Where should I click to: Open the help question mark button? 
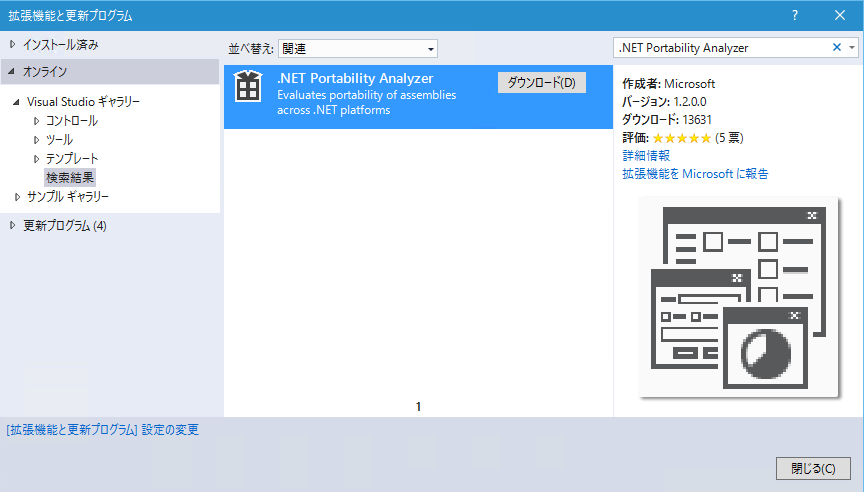[x=795, y=15]
